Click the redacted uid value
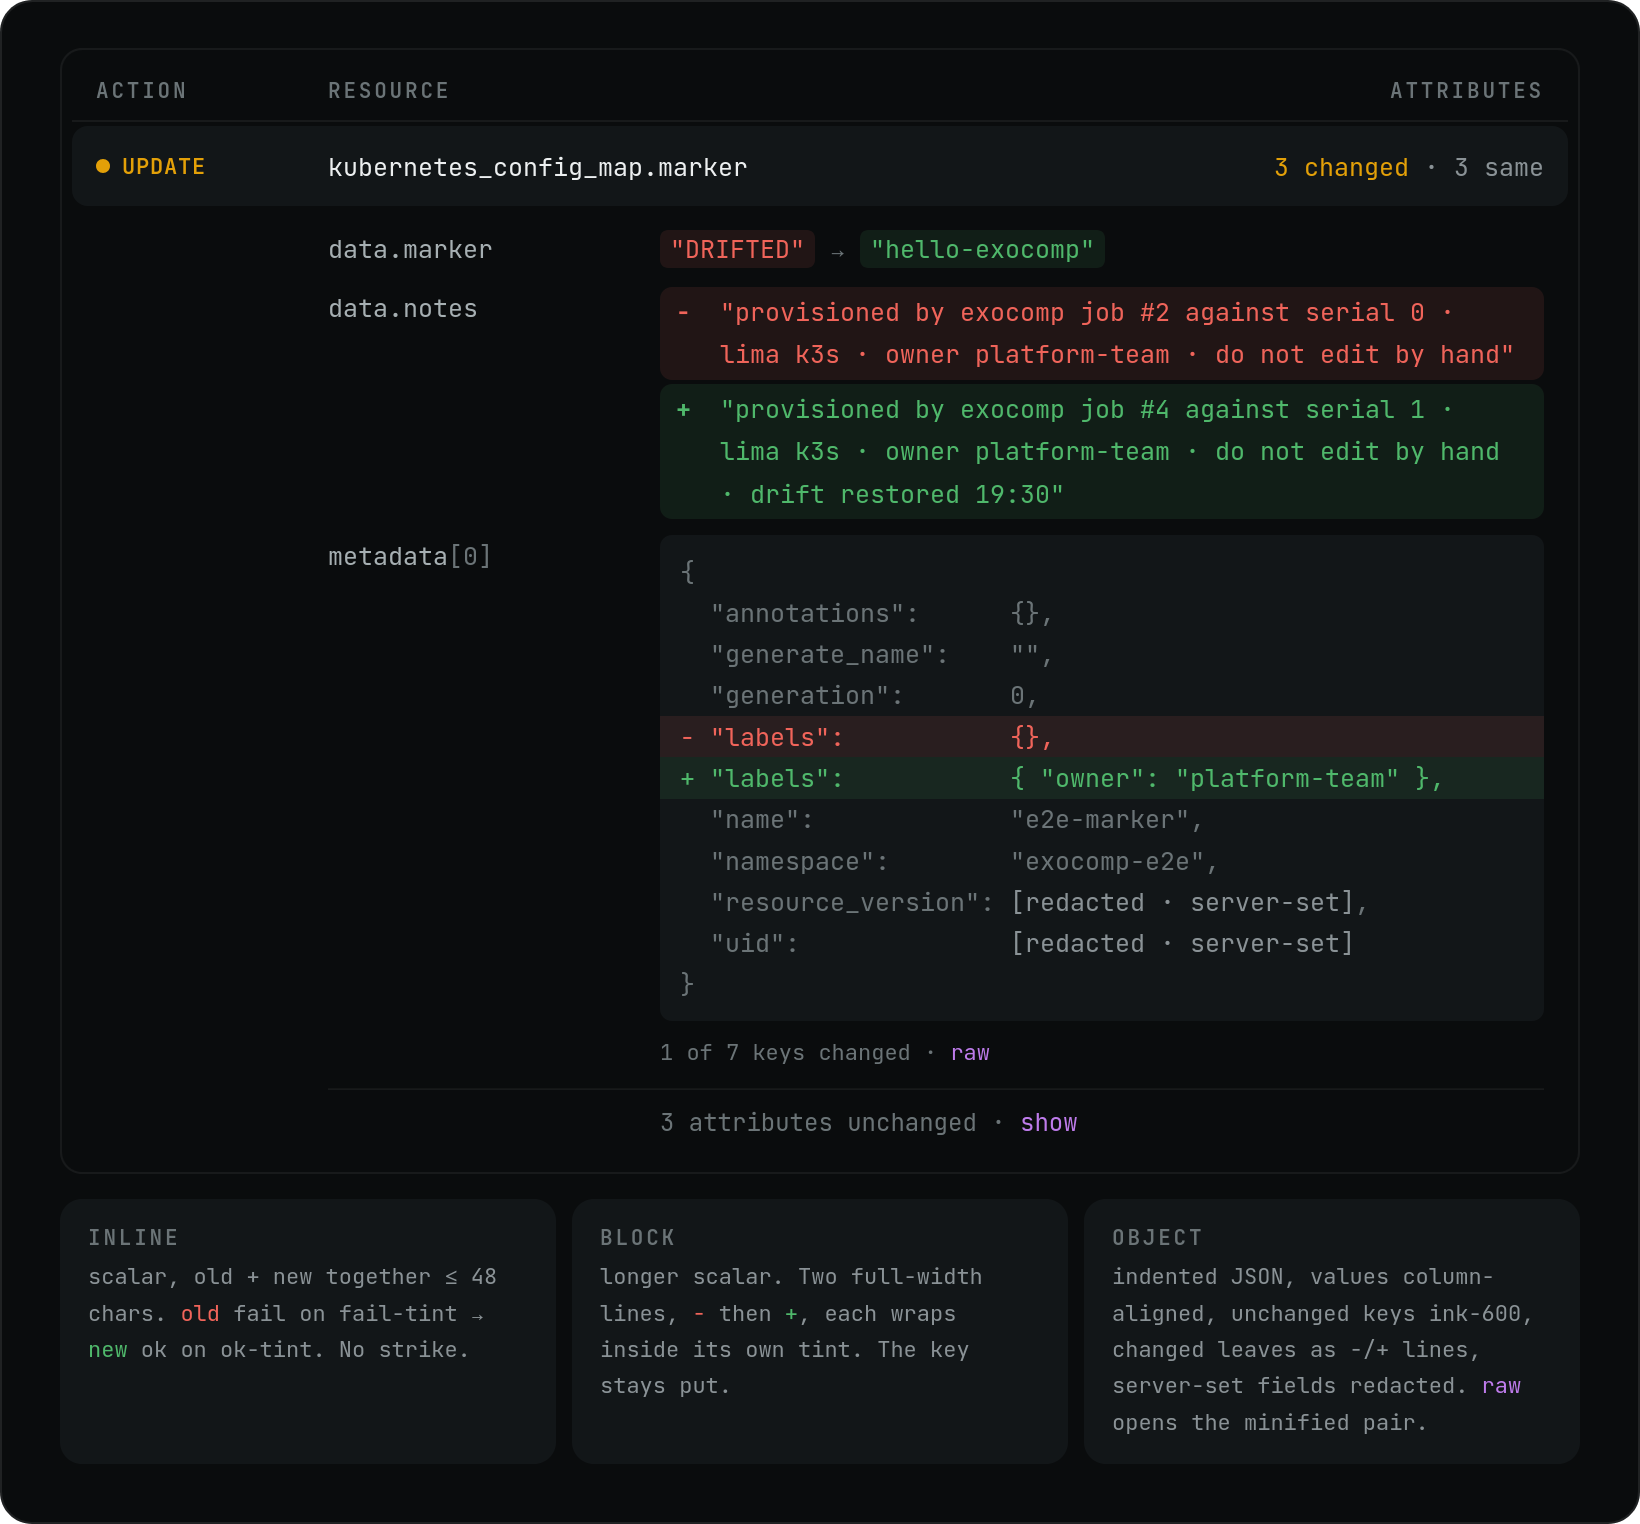This screenshot has width=1640, height=1524. [1182, 944]
